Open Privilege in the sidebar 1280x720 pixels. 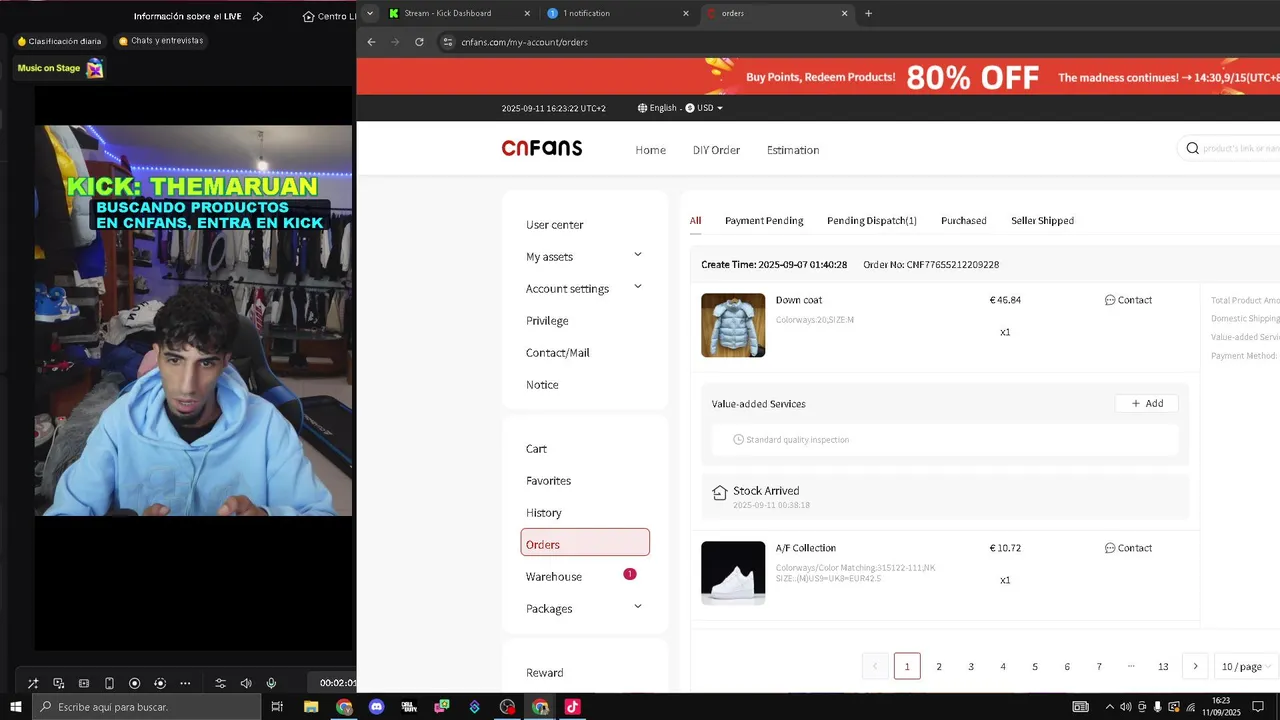point(547,321)
